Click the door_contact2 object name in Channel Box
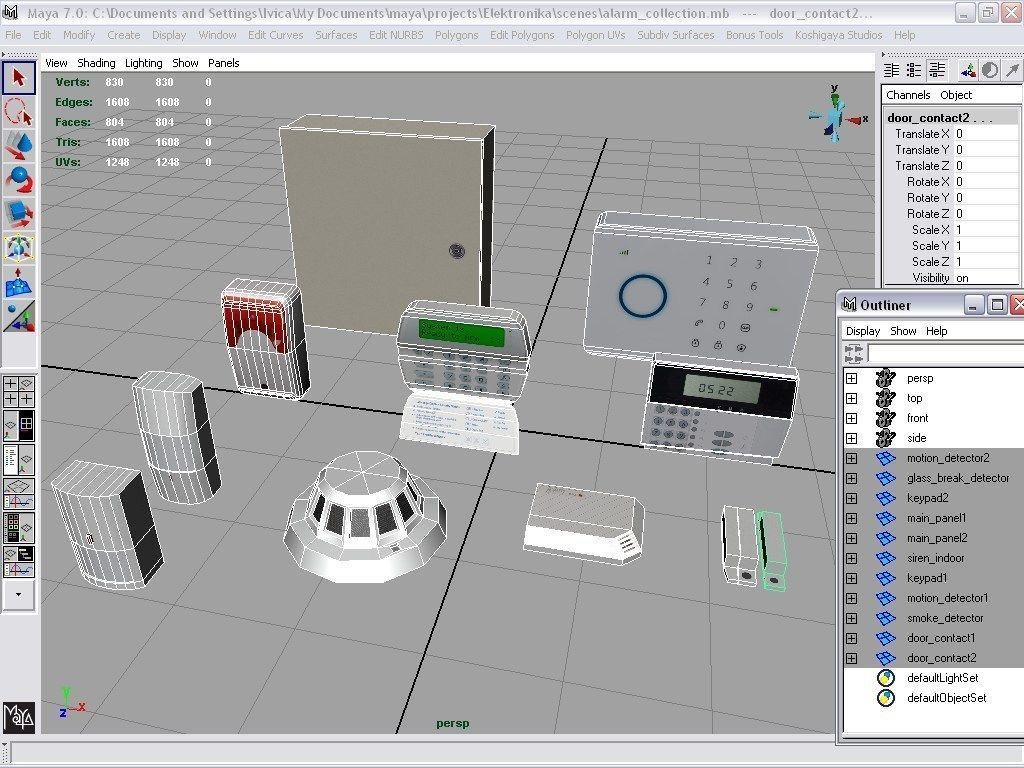 click(x=939, y=118)
